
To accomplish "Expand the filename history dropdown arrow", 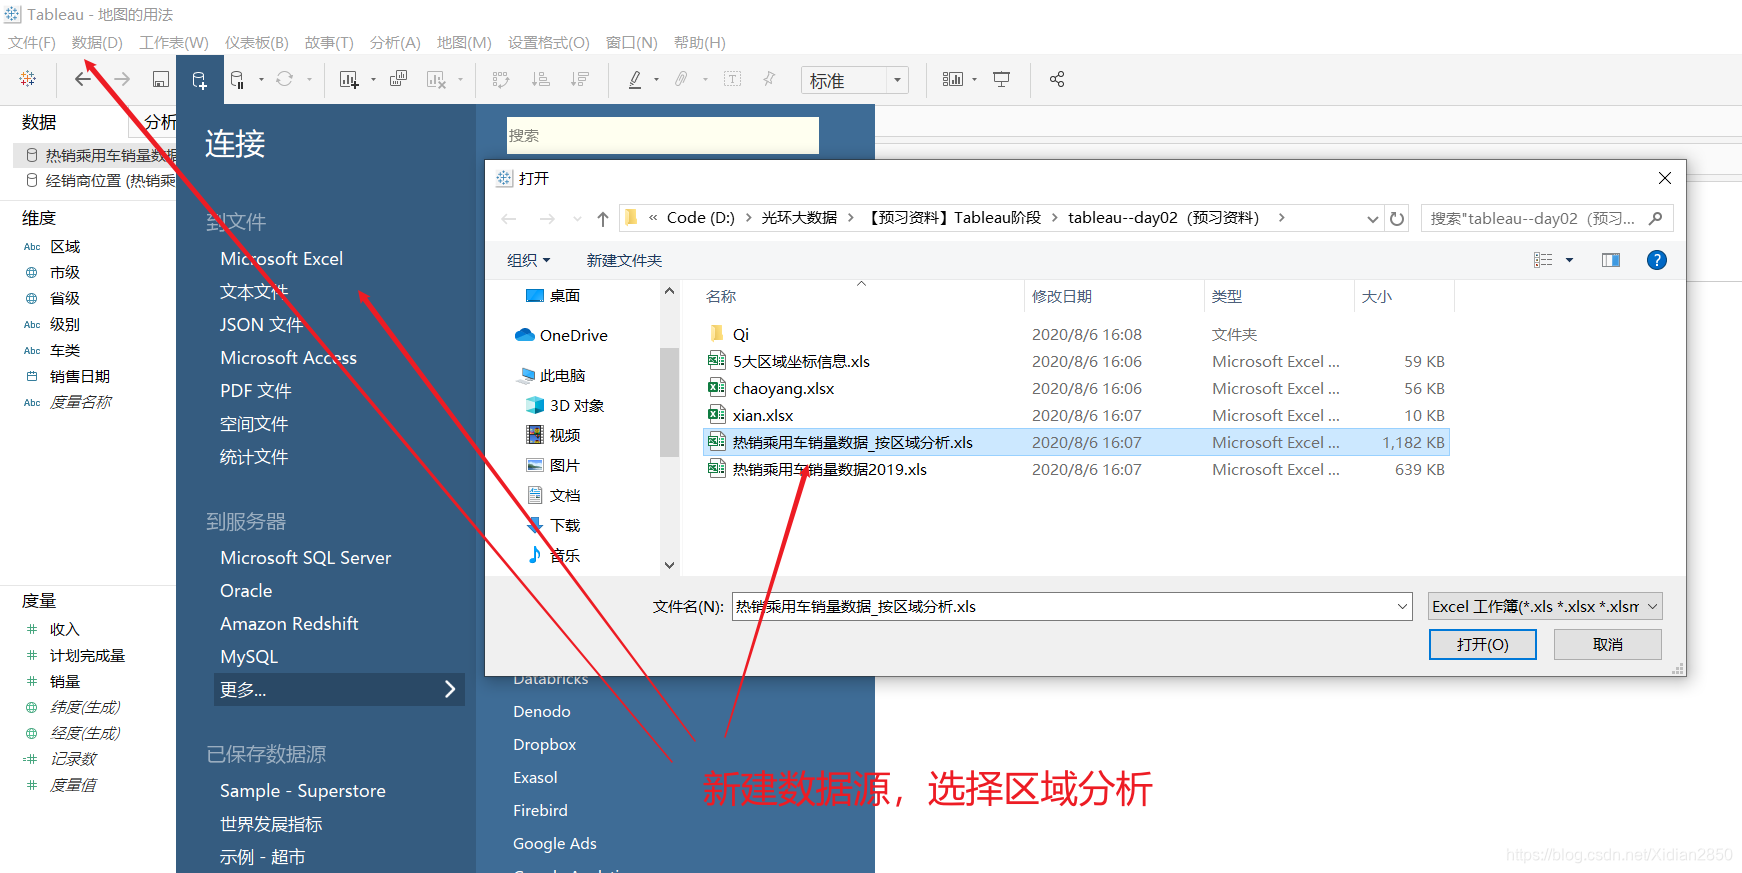I will 1402,606.
